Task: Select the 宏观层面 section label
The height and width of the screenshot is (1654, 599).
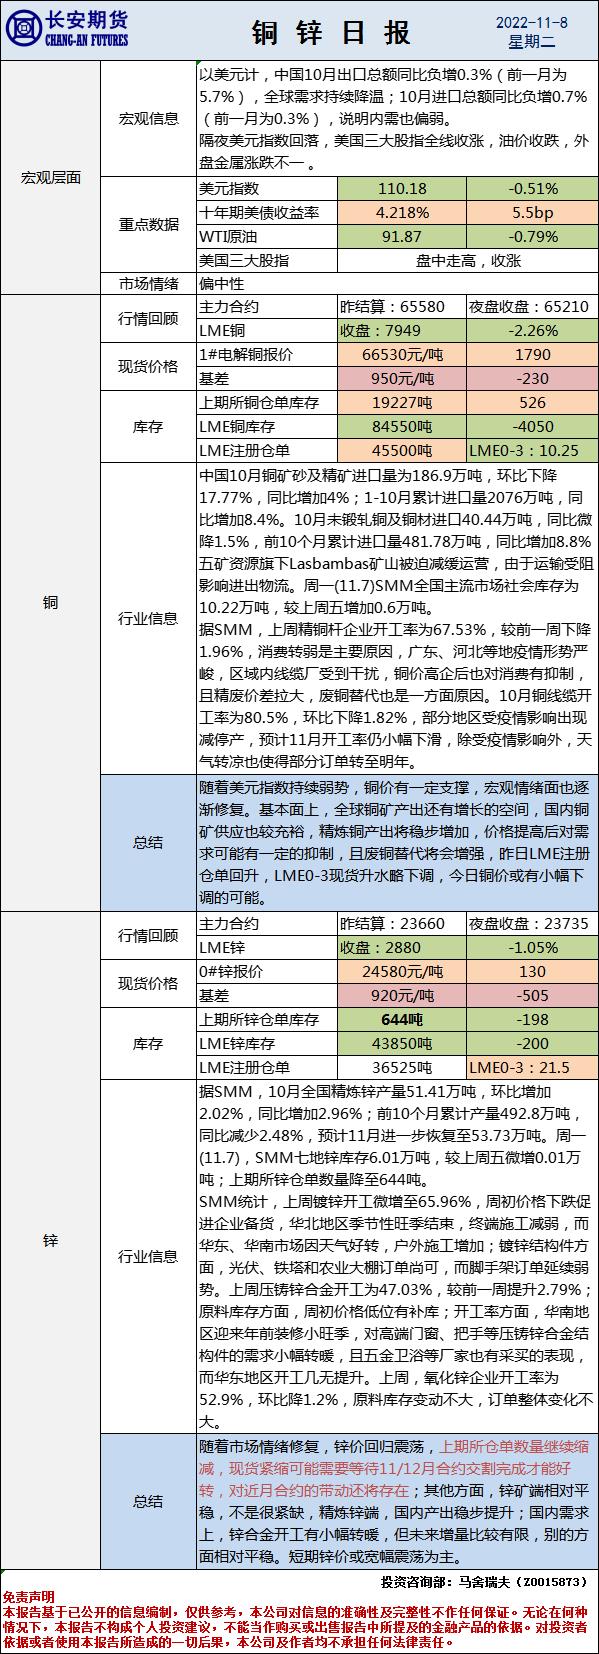Action: pyautogui.click(x=50, y=177)
